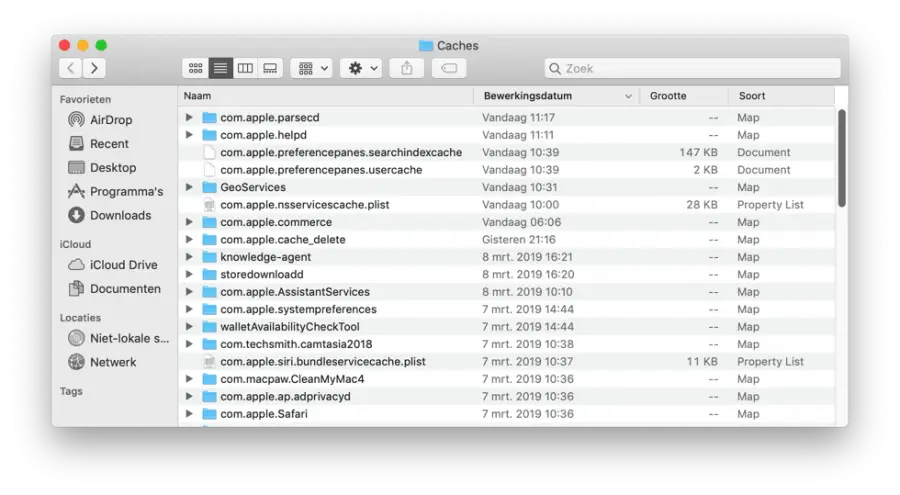The width and height of the screenshot is (900, 495).
Task: Click the Caches folder icon in title bar
Action: point(425,45)
